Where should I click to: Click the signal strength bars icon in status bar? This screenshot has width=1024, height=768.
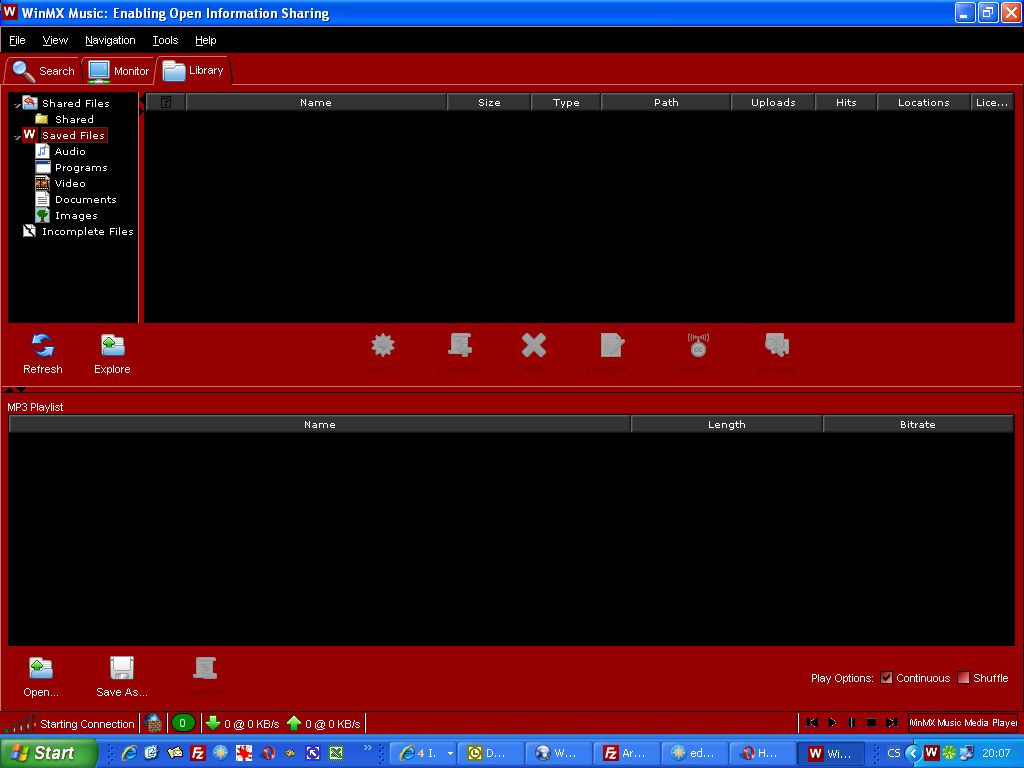20,723
